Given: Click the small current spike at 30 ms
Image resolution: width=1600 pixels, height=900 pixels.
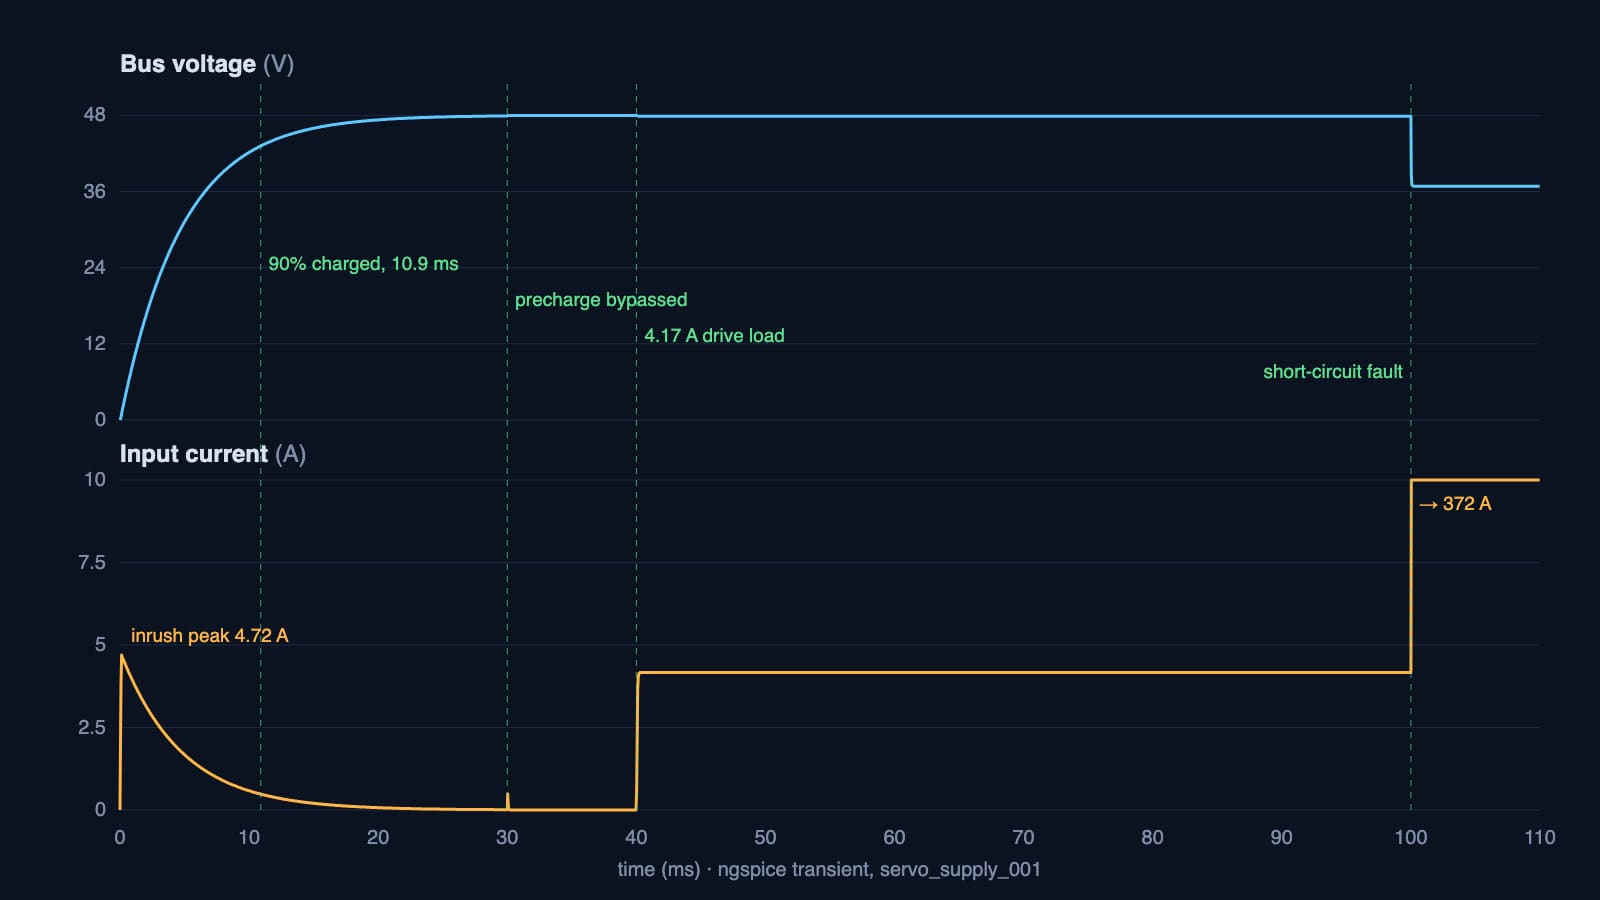Looking at the screenshot, I should (508, 800).
